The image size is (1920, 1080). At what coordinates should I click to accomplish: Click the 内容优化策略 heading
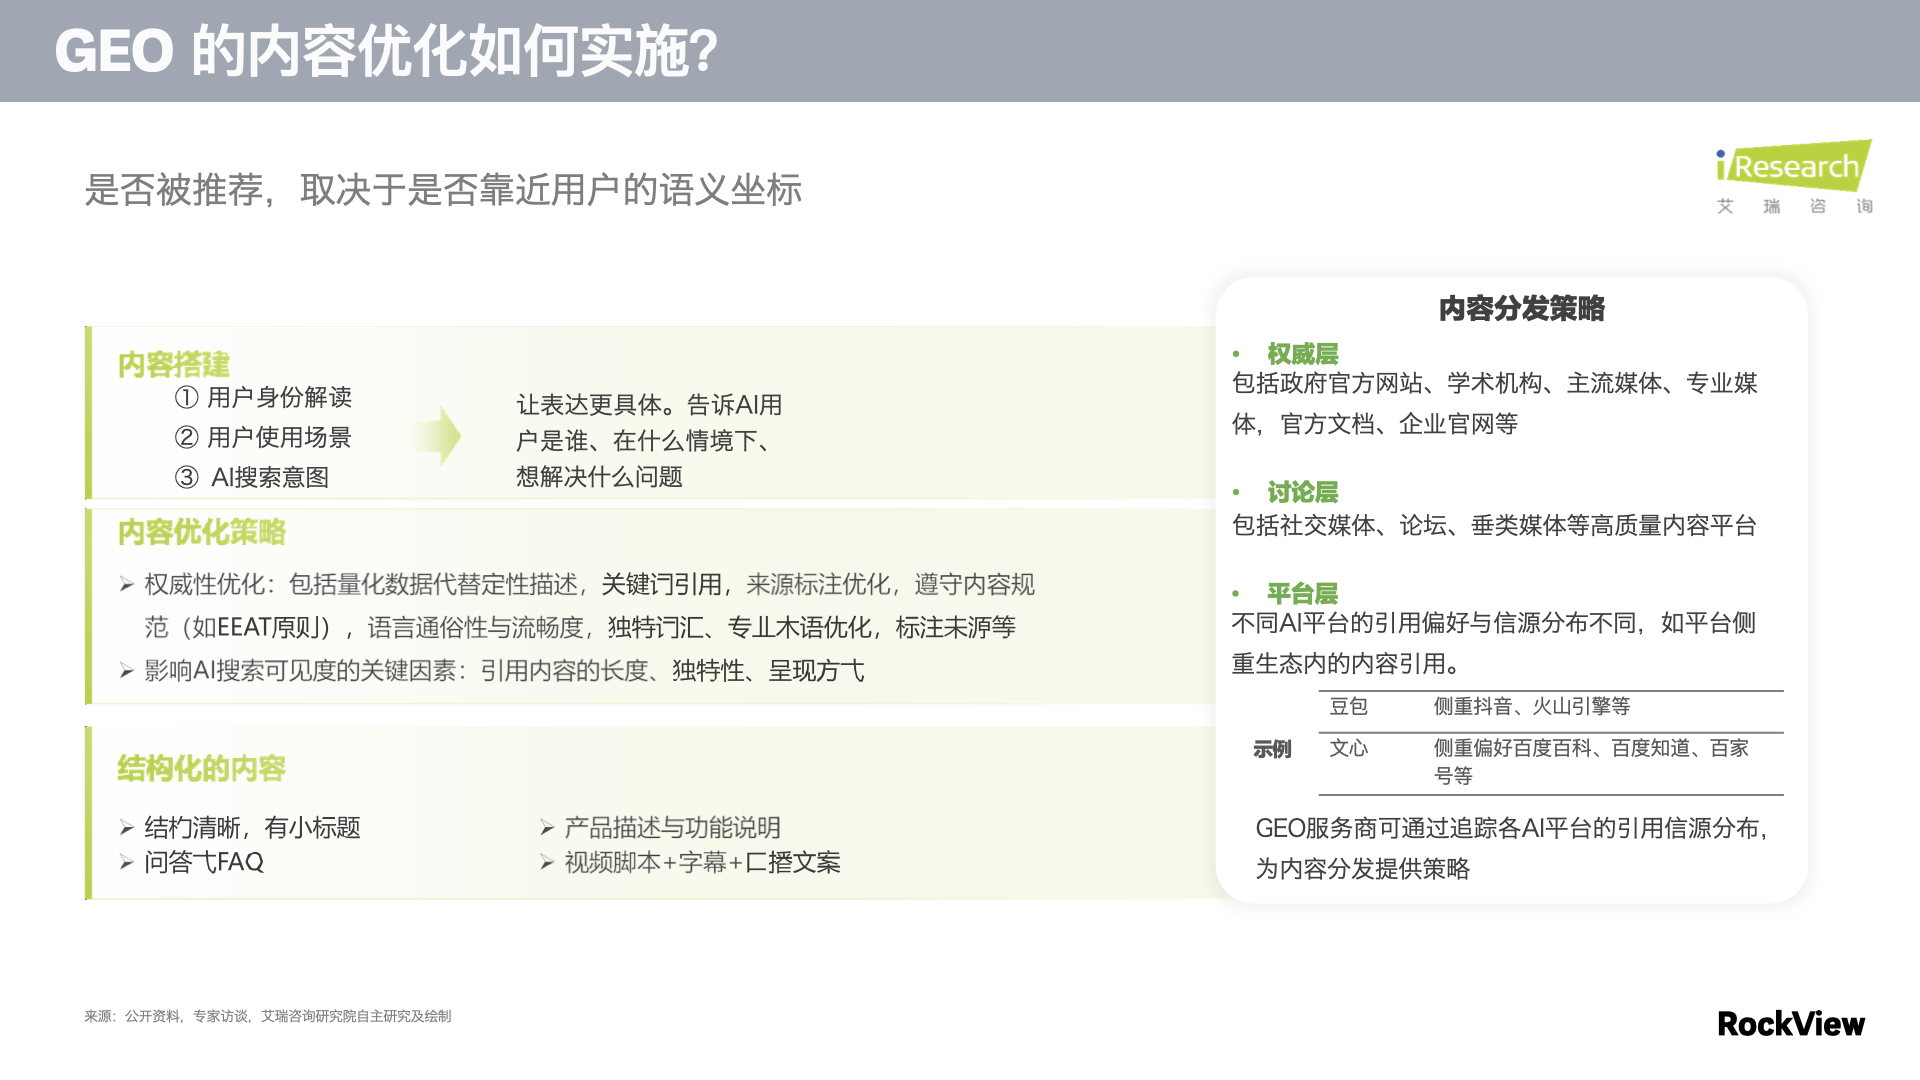pos(202,532)
